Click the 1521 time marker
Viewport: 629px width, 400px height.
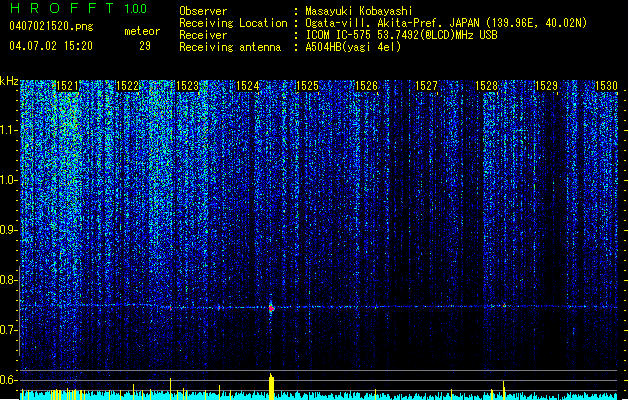click(x=67, y=86)
